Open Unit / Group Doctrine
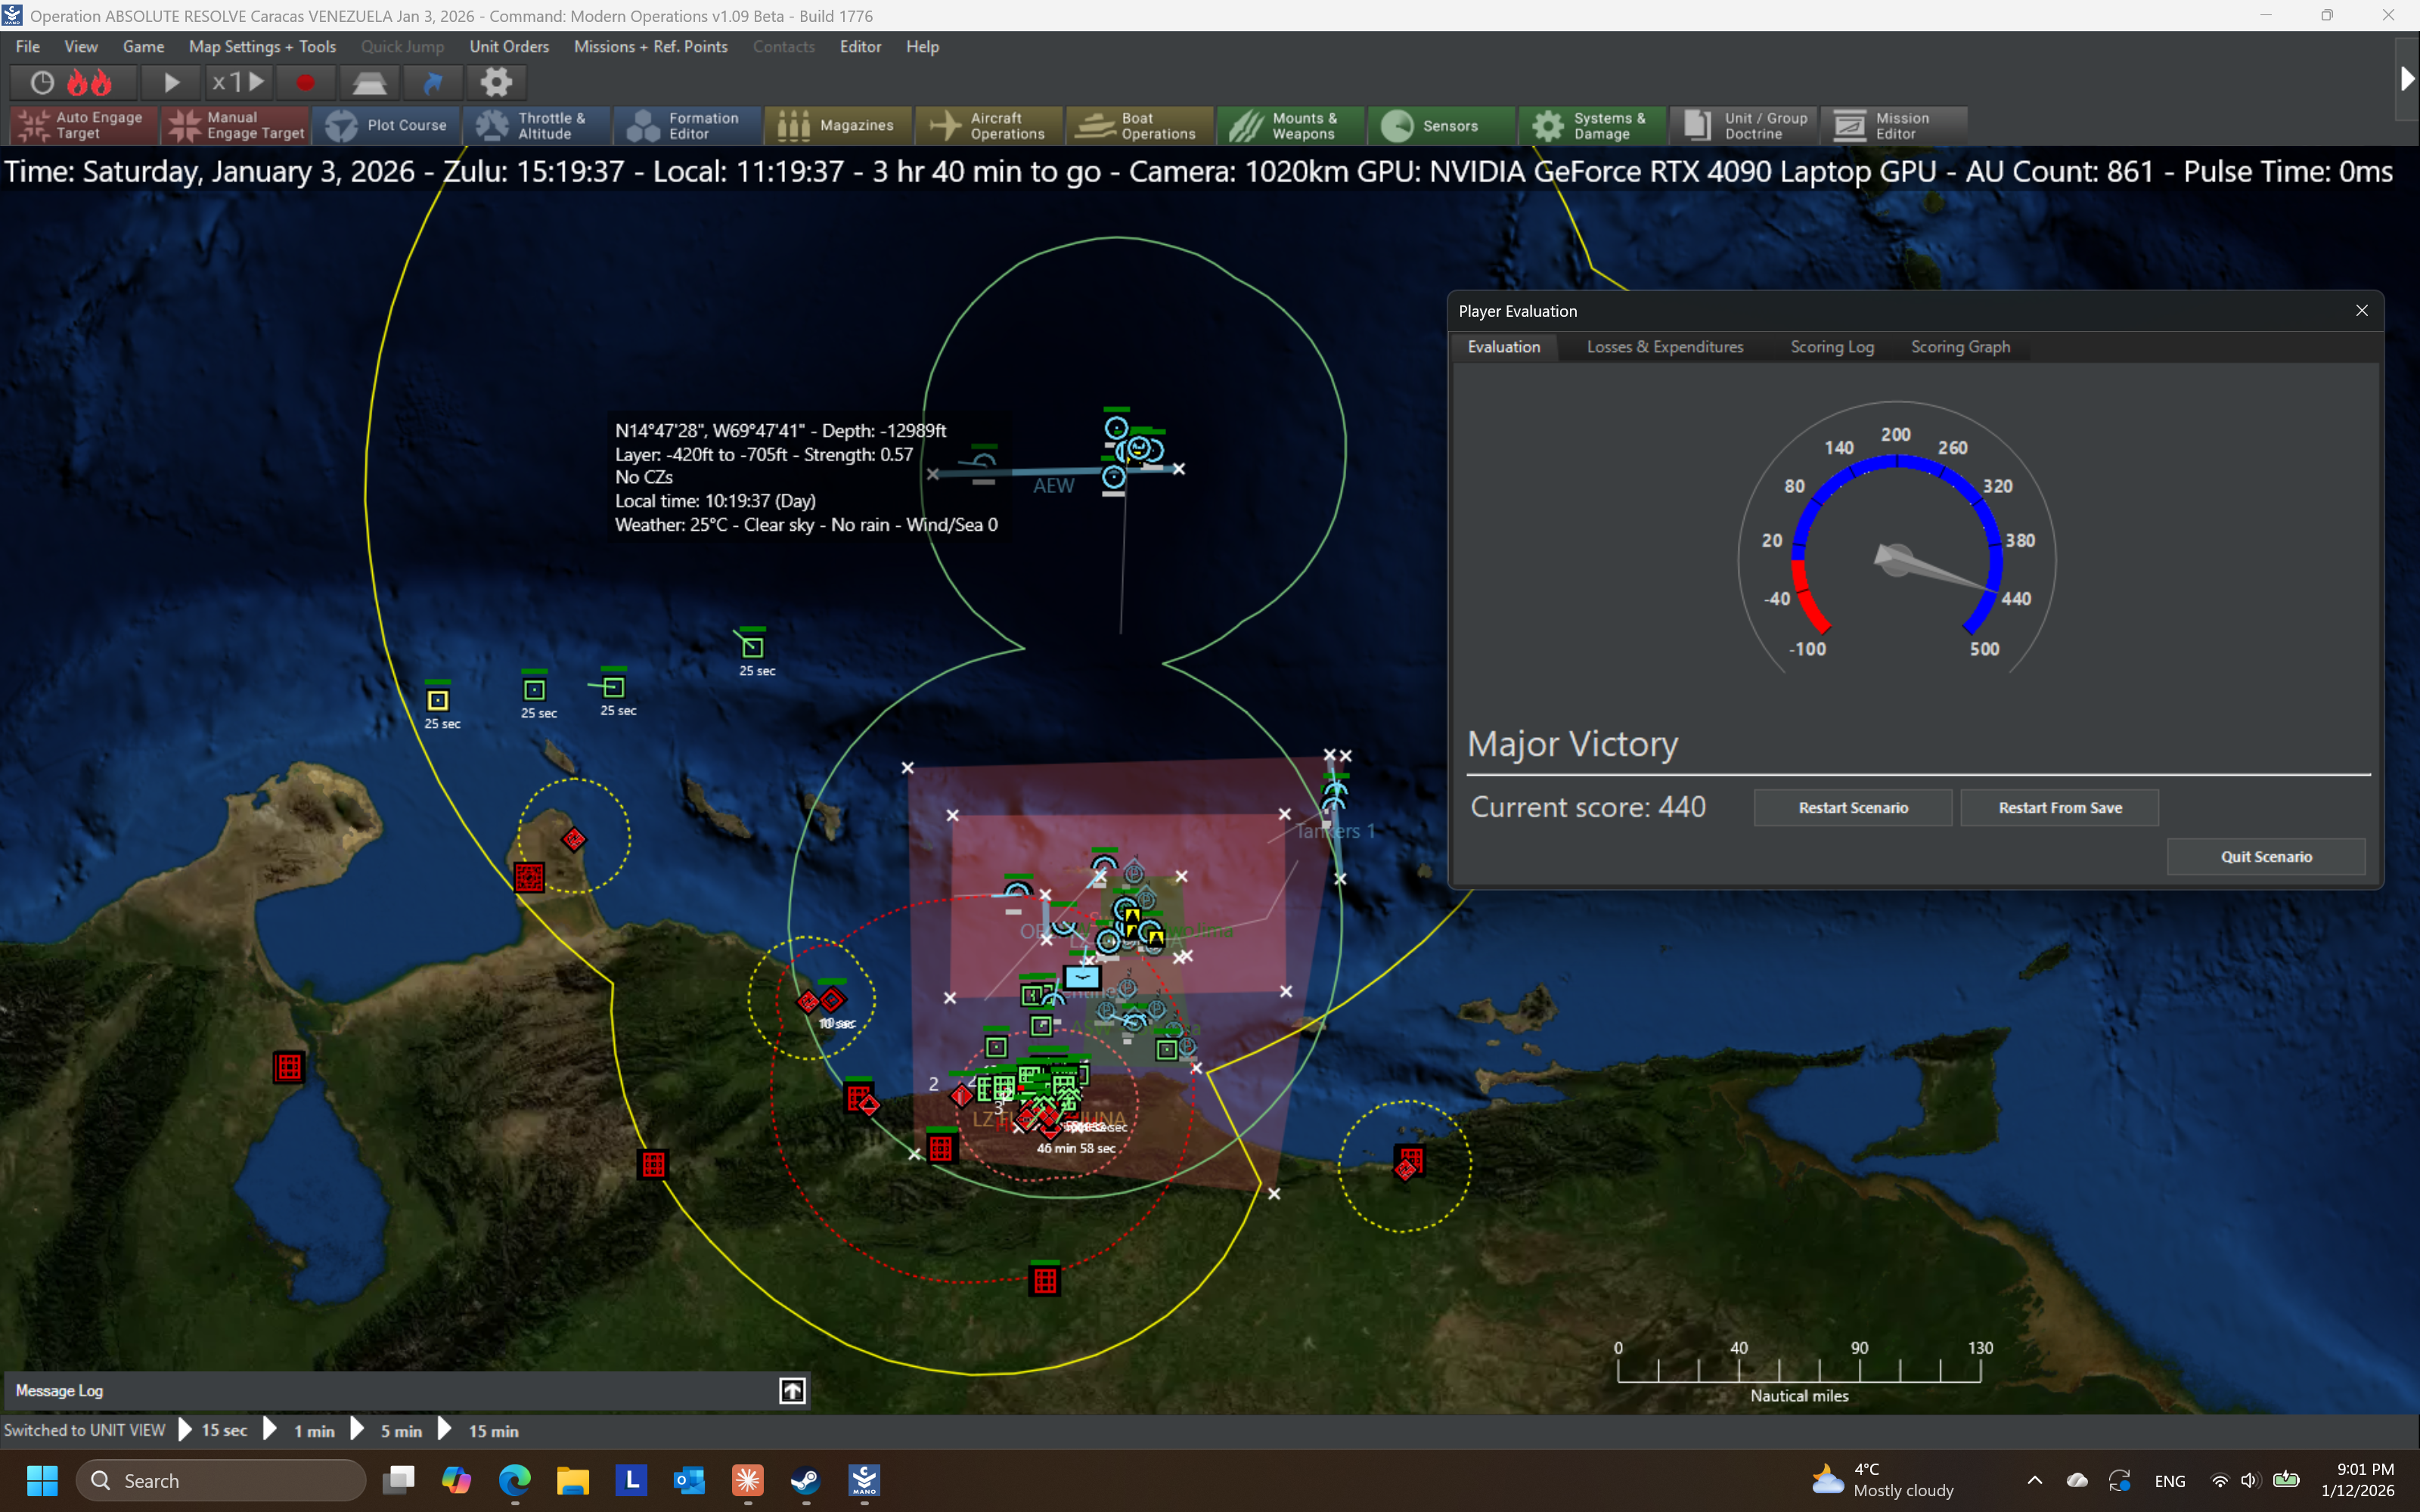2420x1512 pixels. click(x=1743, y=125)
